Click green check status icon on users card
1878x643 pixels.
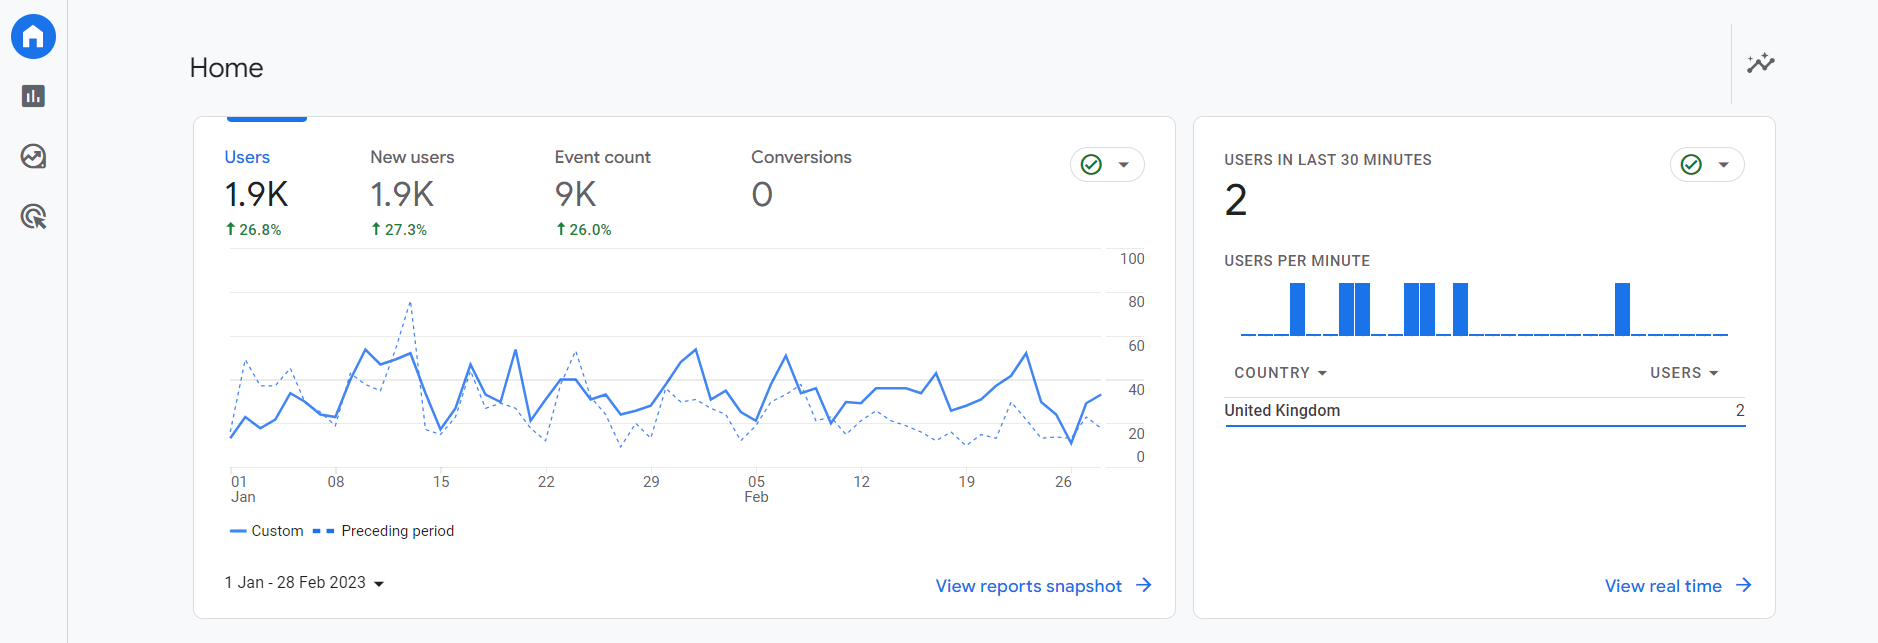click(x=1091, y=165)
